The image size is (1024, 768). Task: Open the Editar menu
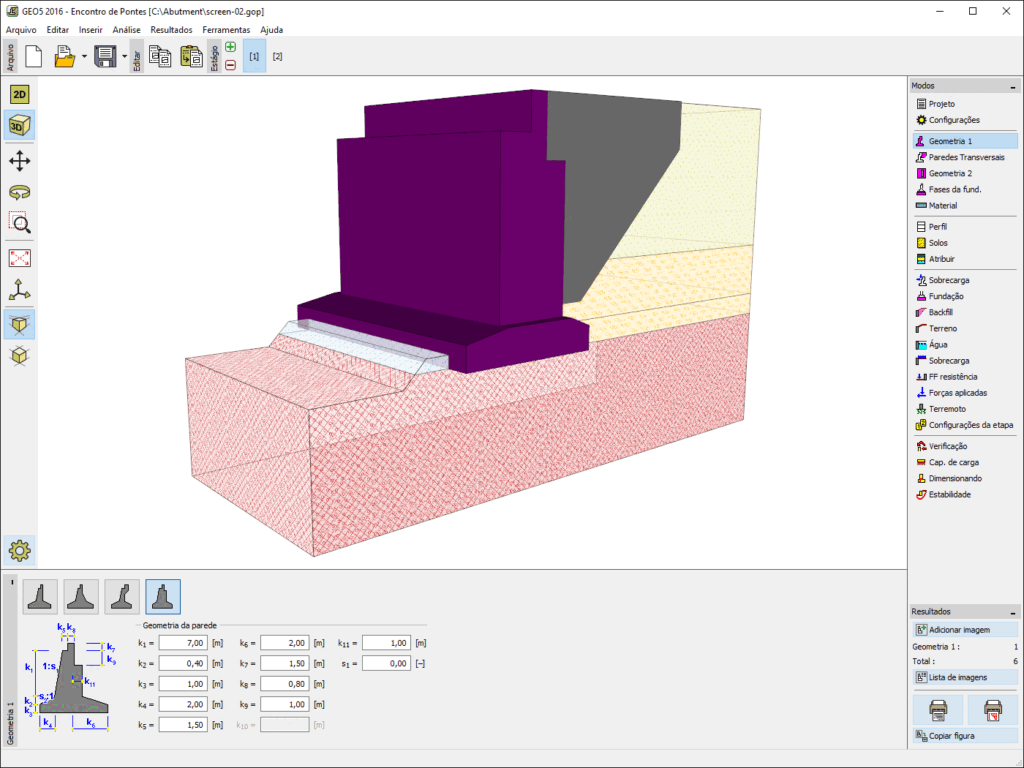pos(57,30)
